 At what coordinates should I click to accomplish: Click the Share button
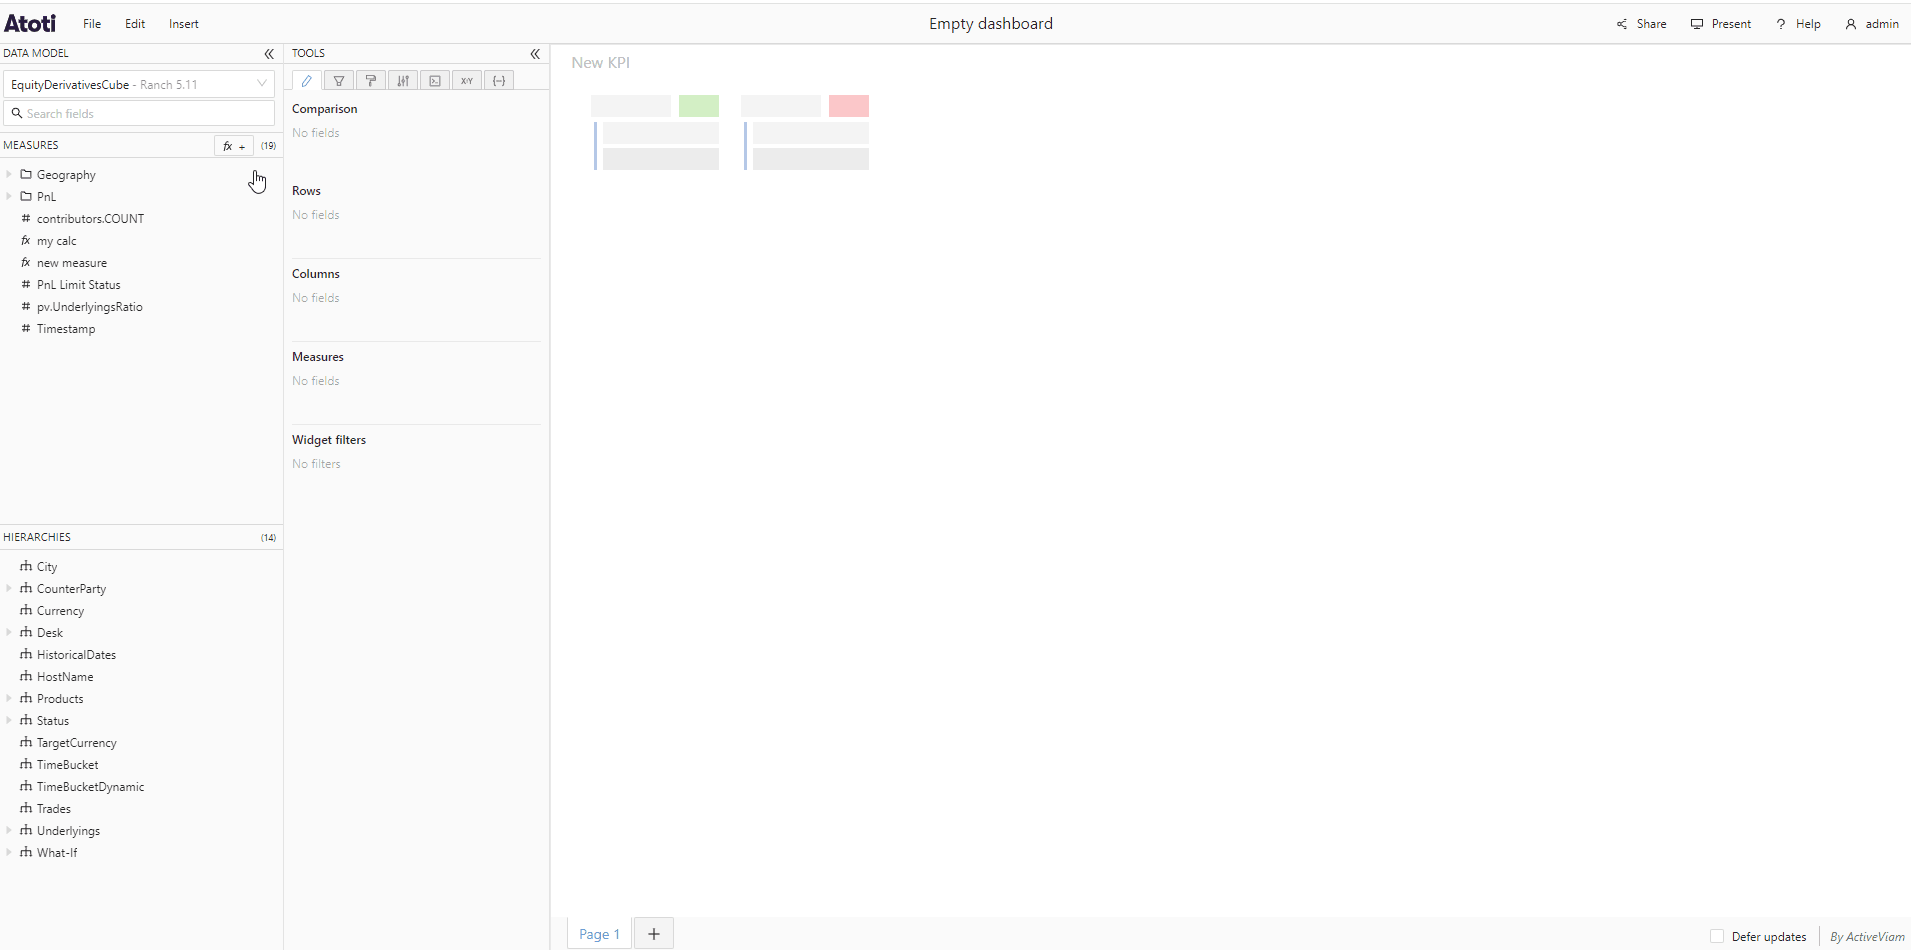pos(1642,24)
